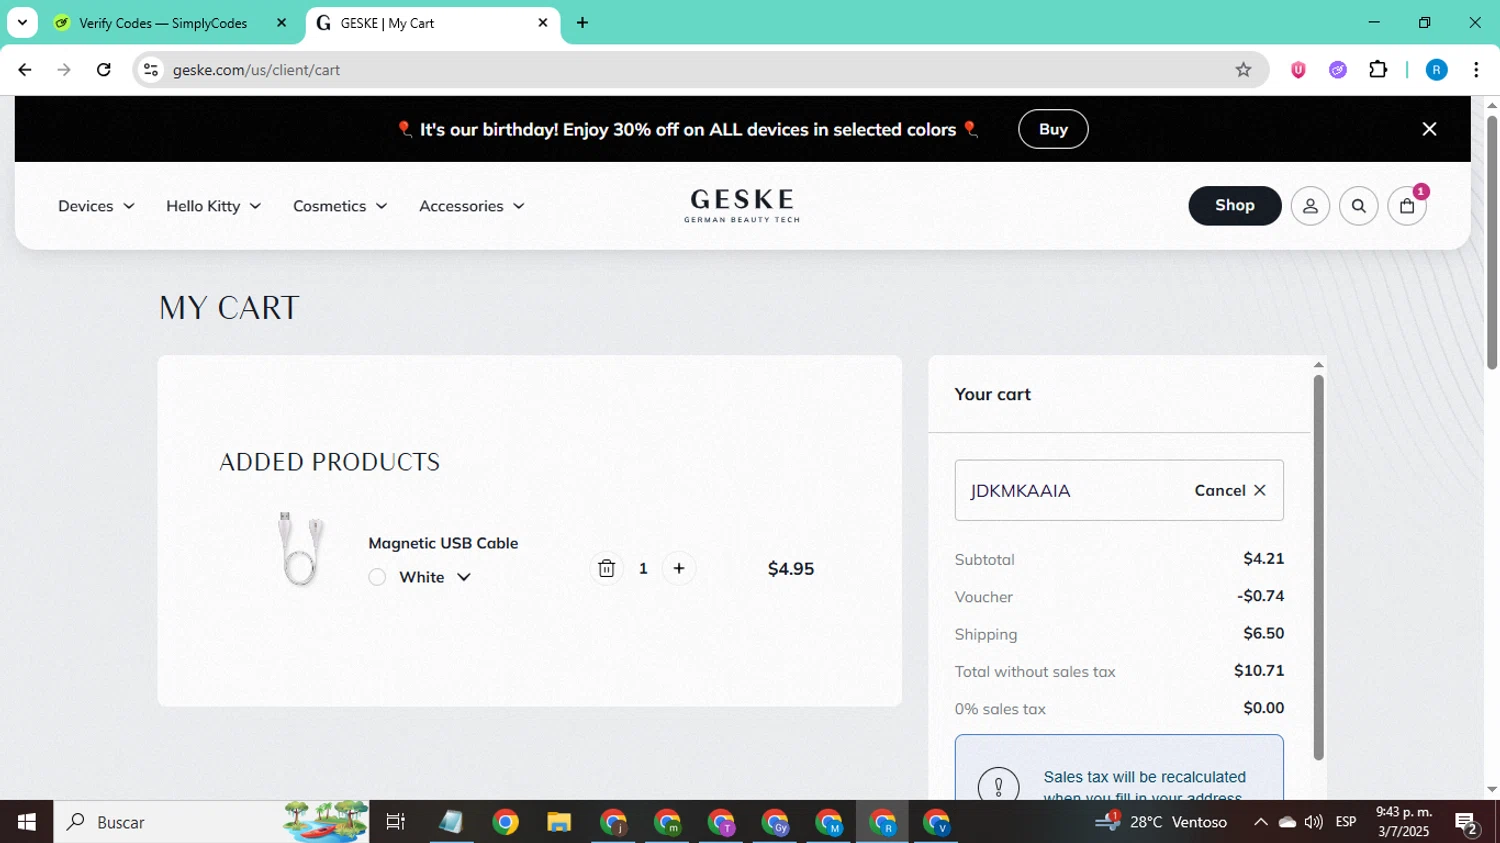The width and height of the screenshot is (1500, 843).
Task: Click the $10.71 total without sales tax
Action: point(1259,670)
